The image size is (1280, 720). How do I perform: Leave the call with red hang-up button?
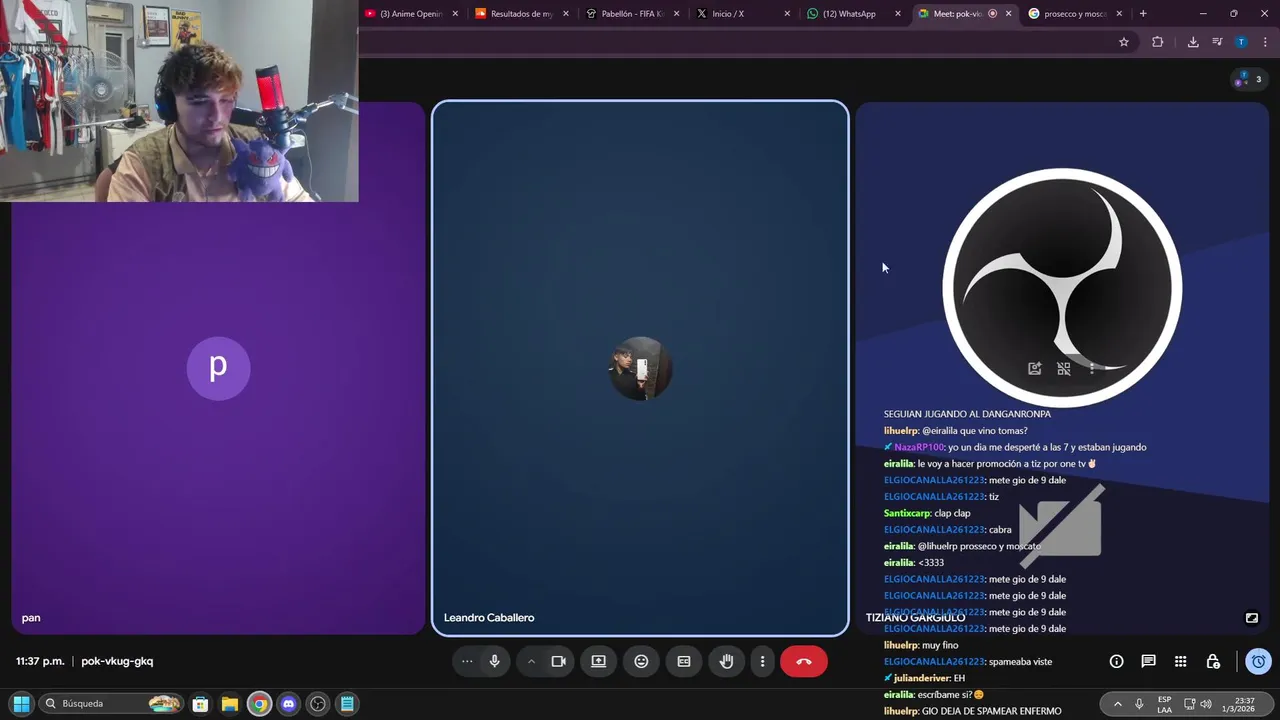pyautogui.click(x=804, y=661)
